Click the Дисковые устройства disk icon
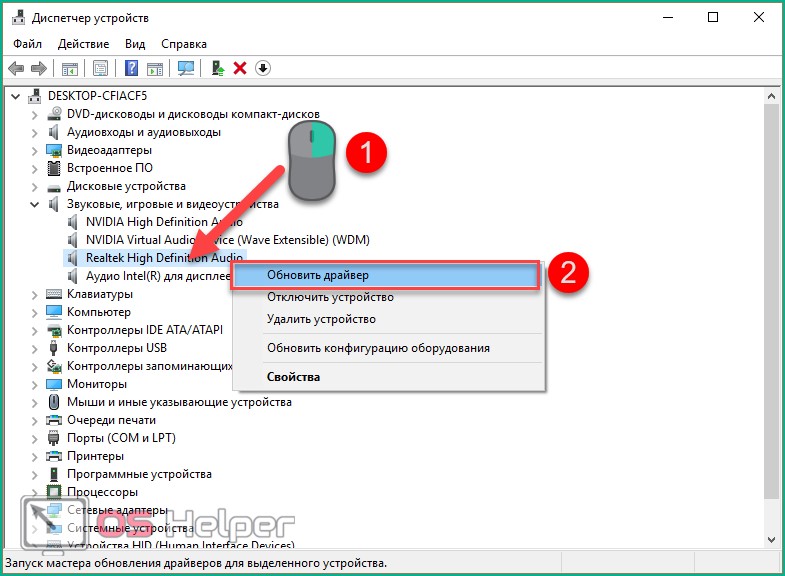The height and width of the screenshot is (576, 785). point(54,188)
